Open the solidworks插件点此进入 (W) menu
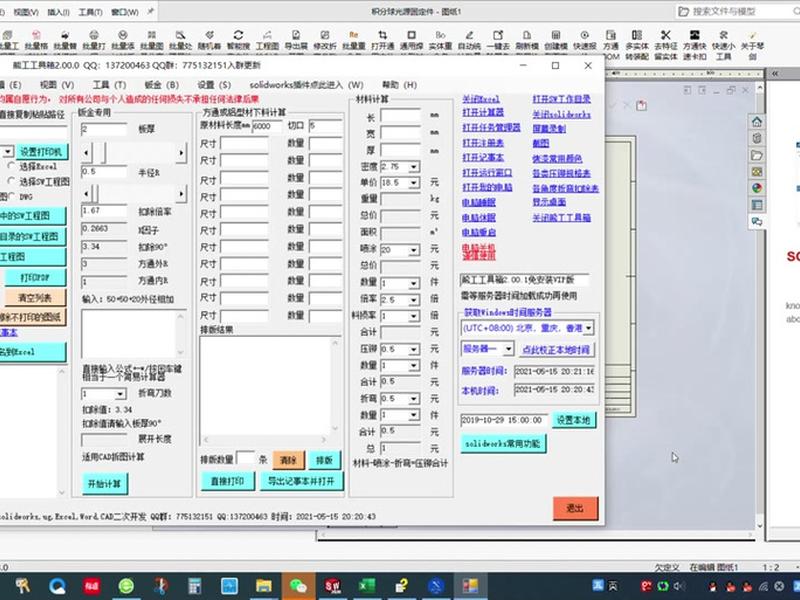Image resolution: width=800 pixels, height=600 pixels. [x=306, y=85]
